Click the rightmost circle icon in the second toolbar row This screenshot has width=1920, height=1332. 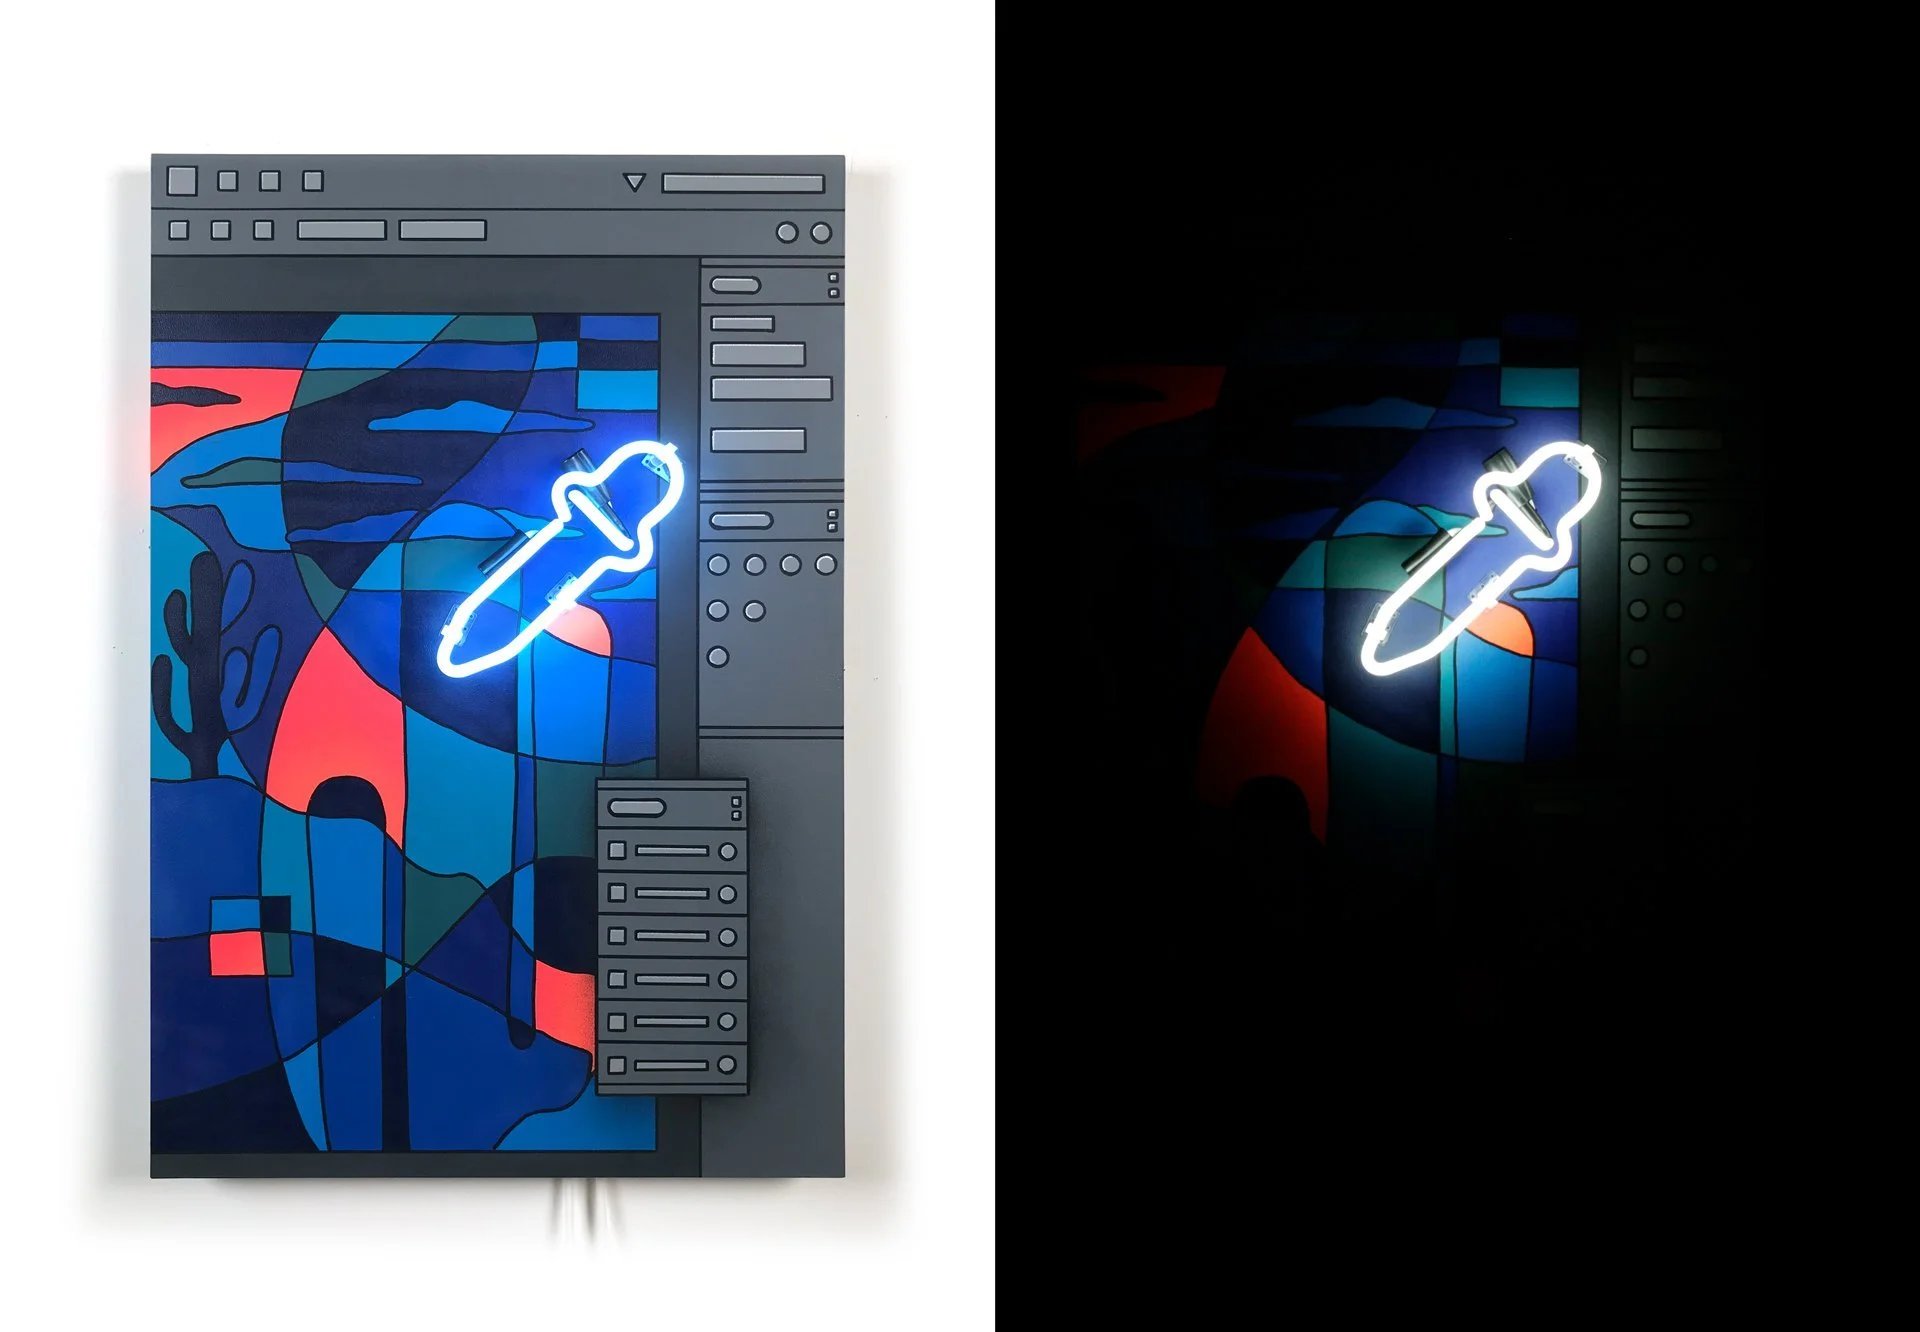pyautogui.click(x=821, y=233)
